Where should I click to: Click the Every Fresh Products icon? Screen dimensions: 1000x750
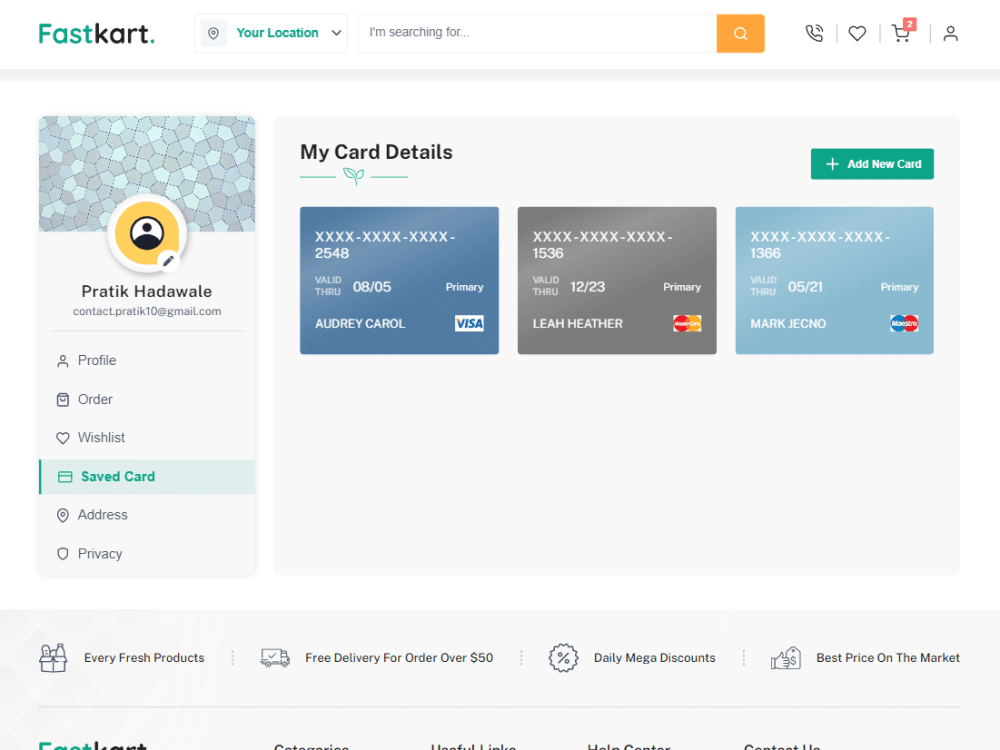click(53, 658)
